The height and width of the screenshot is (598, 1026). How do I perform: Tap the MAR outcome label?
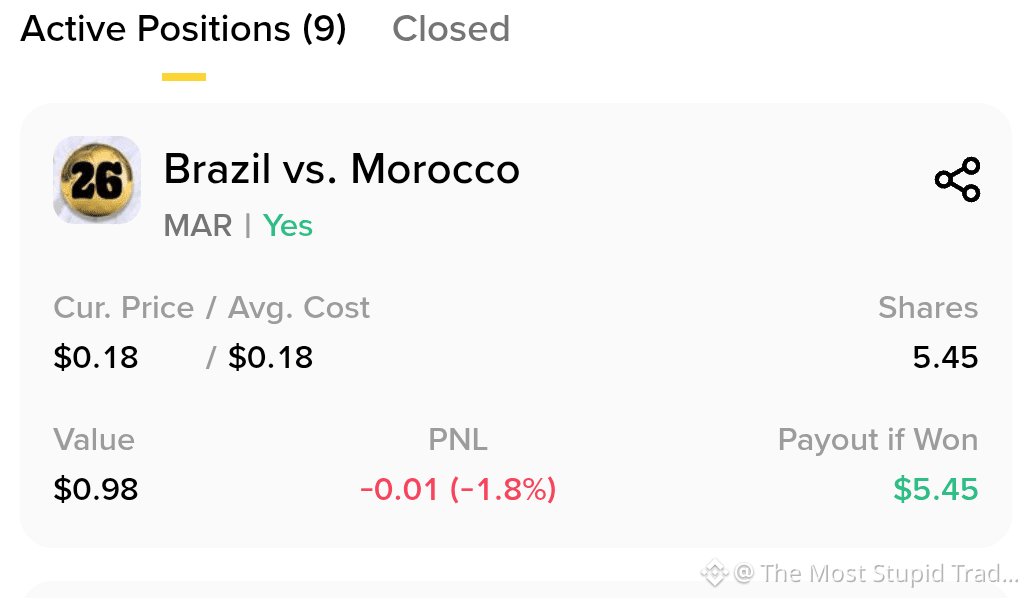(198, 226)
